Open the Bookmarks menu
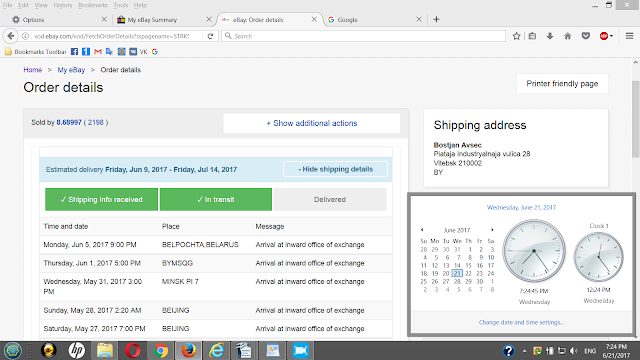This screenshot has width=640, height=360. click(93, 5)
